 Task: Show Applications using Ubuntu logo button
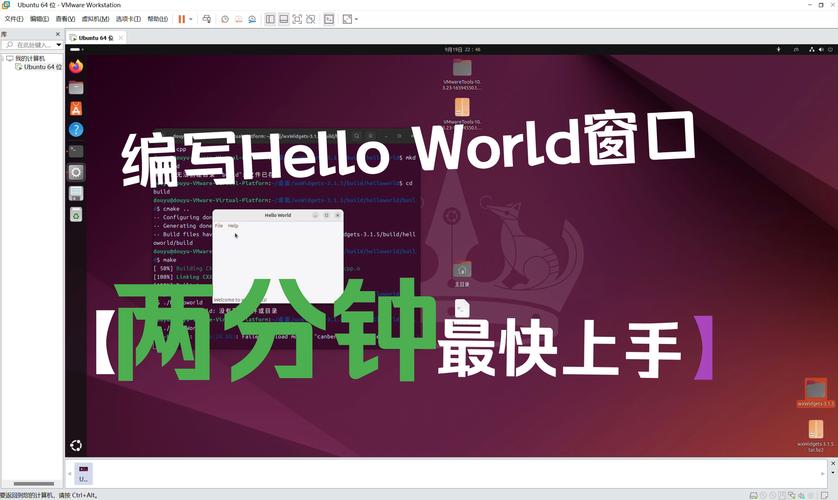pos(76,445)
